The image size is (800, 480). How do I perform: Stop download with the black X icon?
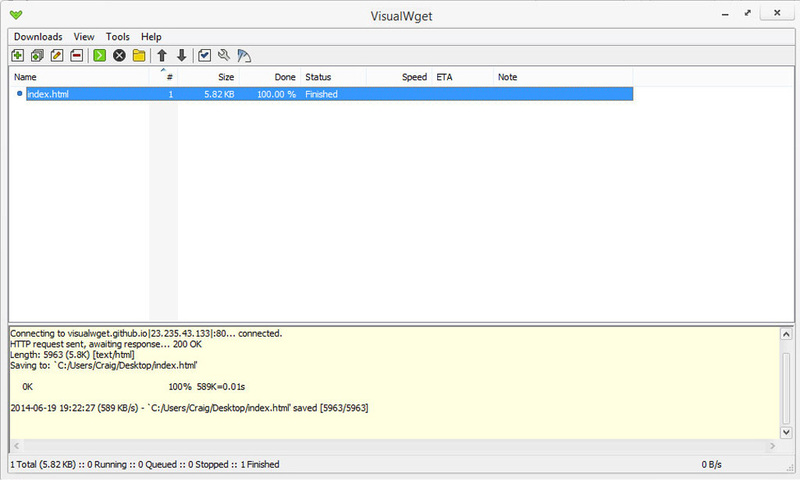119,55
